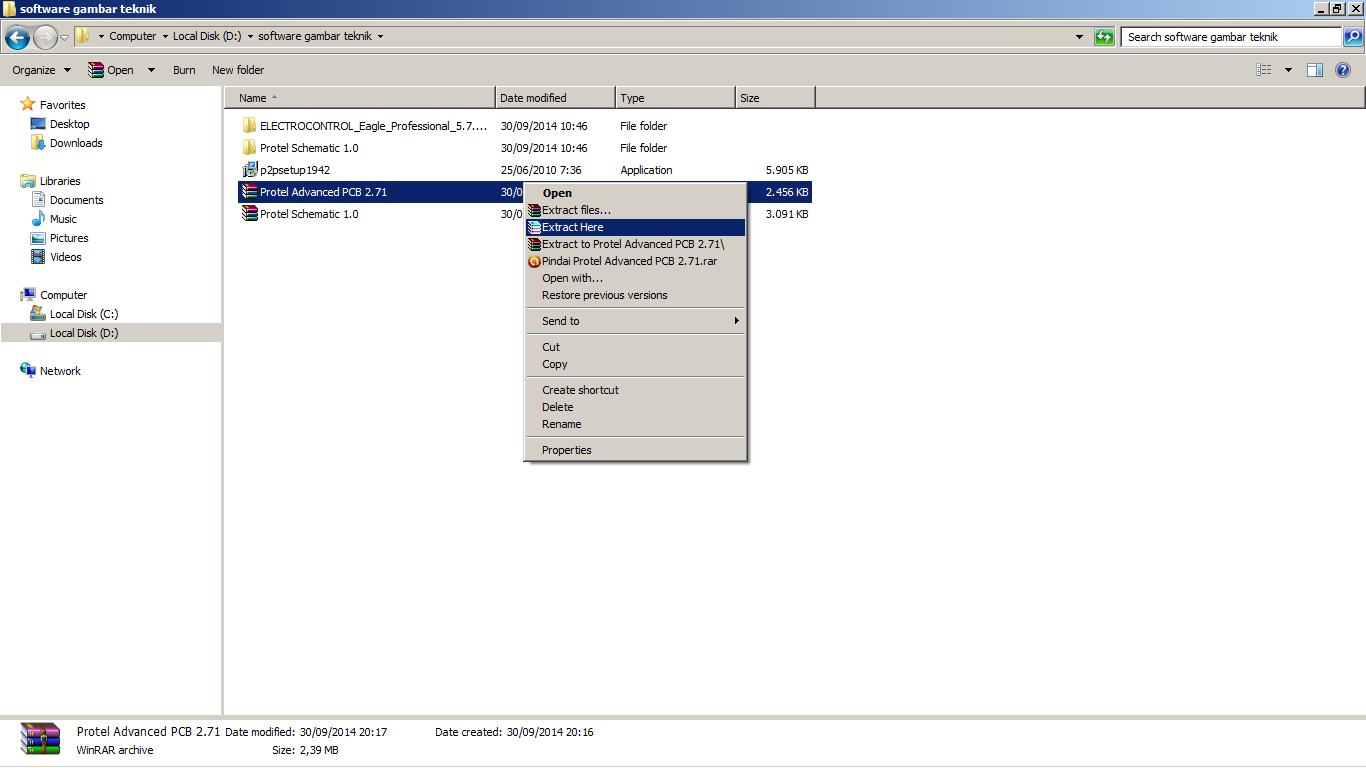Expand the Local Disk (D:) breadcrumb arrow
The width and height of the screenshot is (1366, 768).
click(250, 37)
